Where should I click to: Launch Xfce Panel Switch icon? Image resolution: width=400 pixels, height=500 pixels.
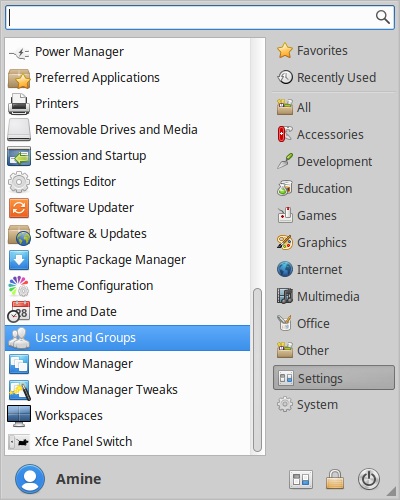coord(19,442)
